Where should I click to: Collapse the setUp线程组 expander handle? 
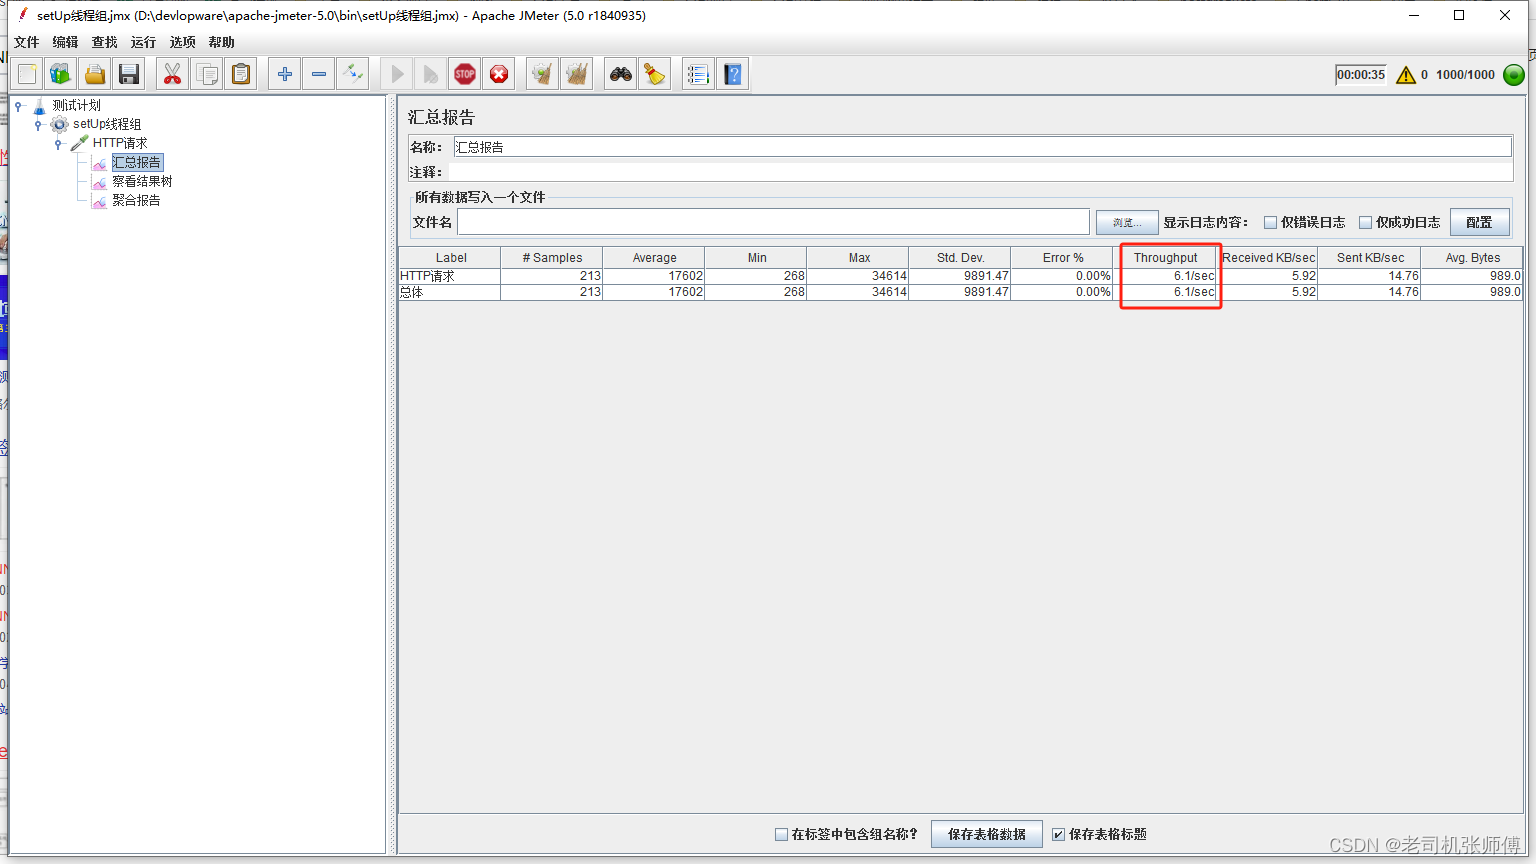point(38,125)
